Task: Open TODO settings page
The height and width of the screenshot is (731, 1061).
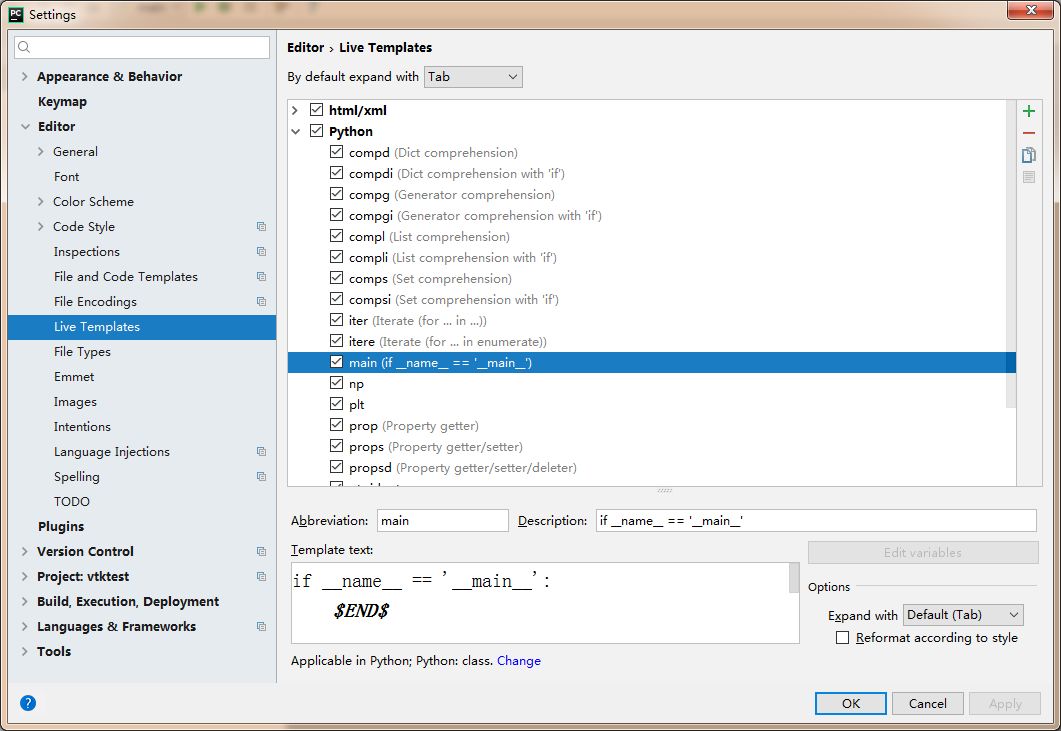Action: 72,502
